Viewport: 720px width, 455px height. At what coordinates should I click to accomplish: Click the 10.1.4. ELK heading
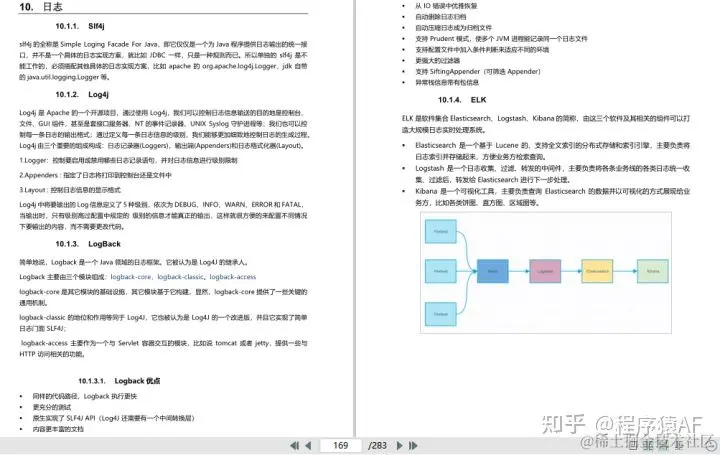point(462,100)
